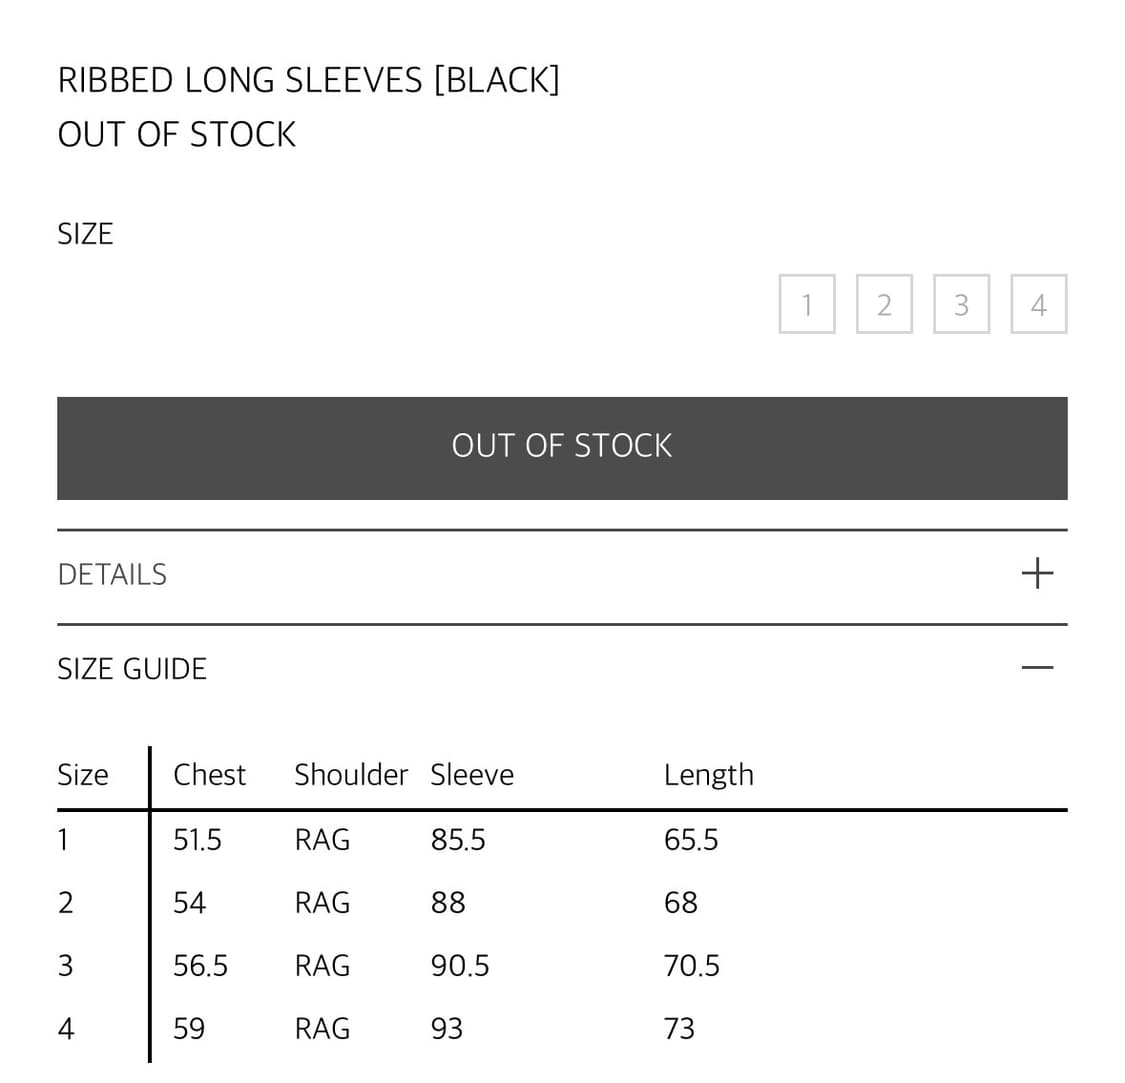Click the Sleeve column header
Image resolution: width=1125 pixels, height=1083 pixels.
pyautogui.click(x=472, y=775)
